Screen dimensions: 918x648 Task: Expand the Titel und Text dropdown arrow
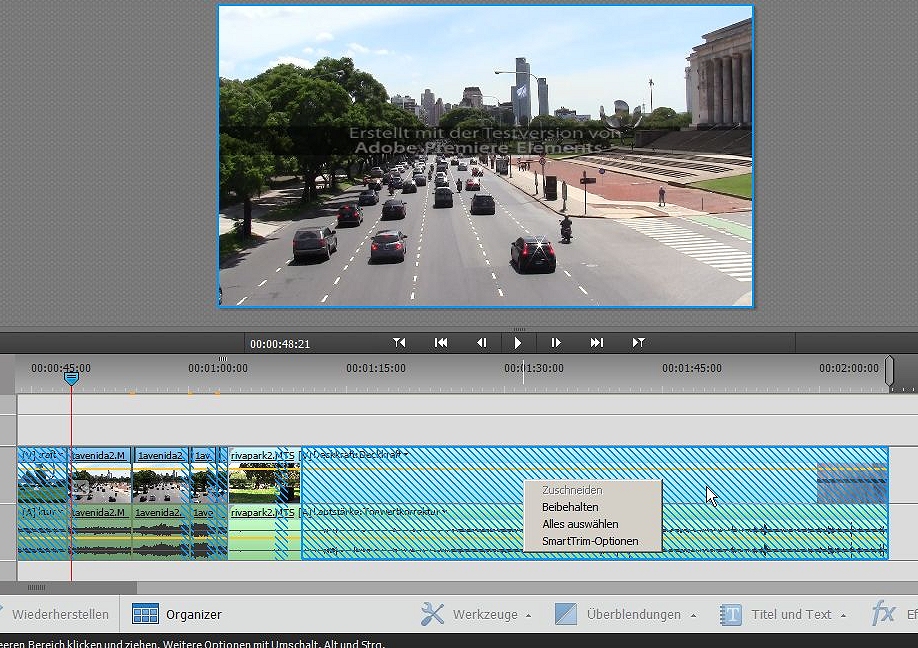click(x=843, y=616)
